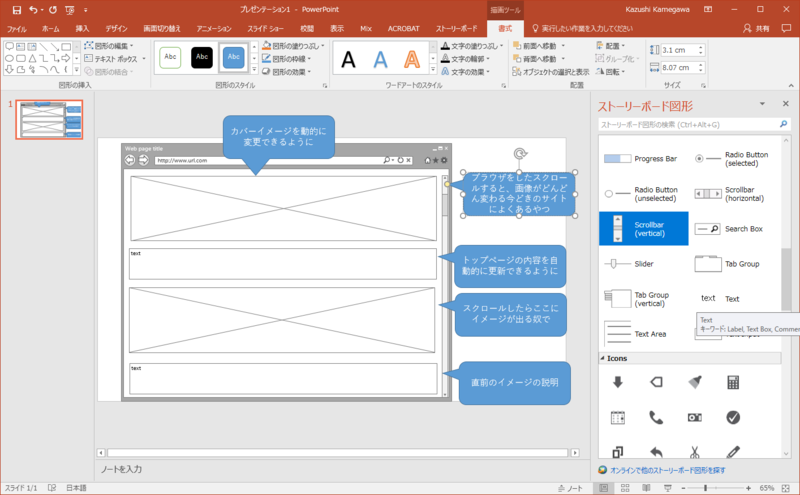Open the 回転 (rotate) dropdown

[610, 72]
